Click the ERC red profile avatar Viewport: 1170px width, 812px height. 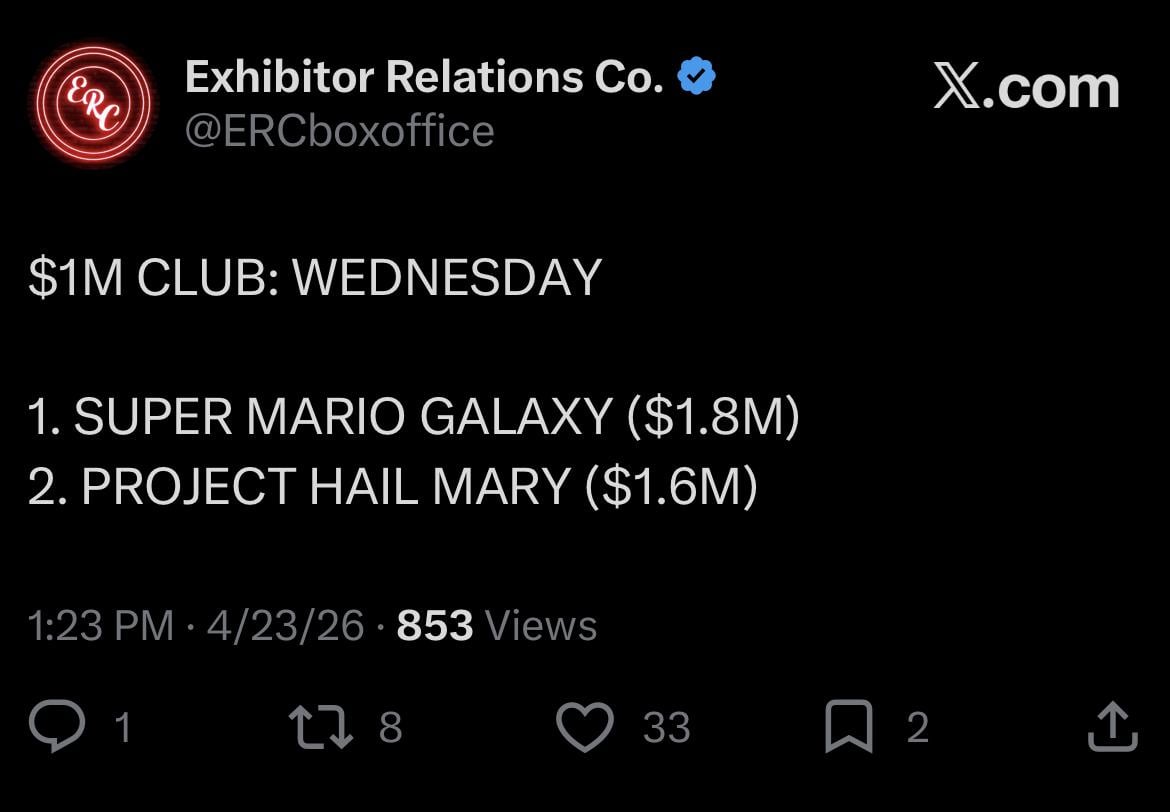(91, 103)
